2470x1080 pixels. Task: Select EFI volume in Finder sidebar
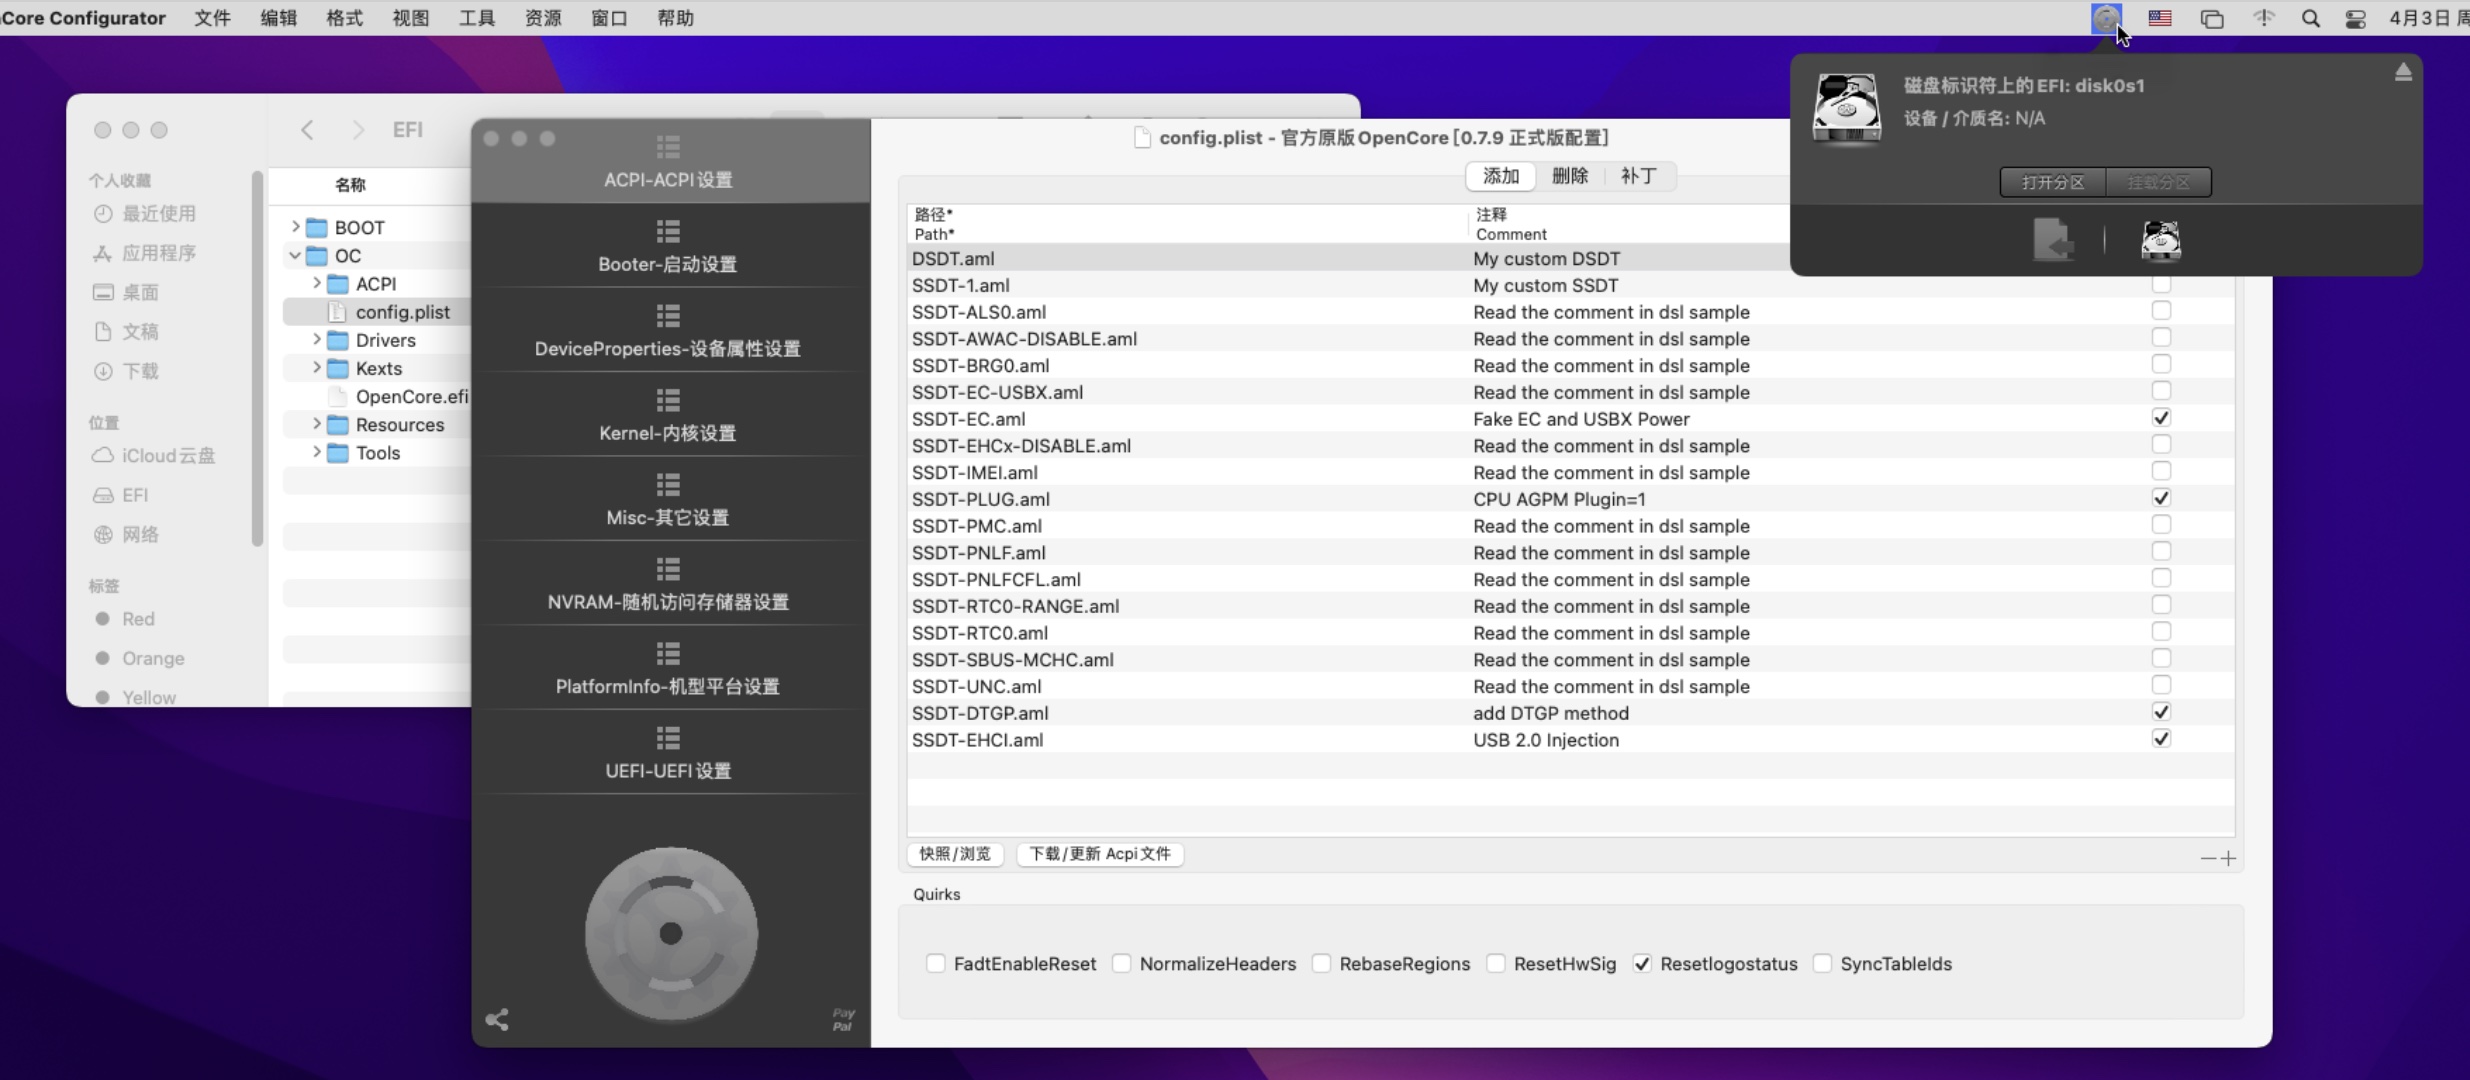point(134,495)
